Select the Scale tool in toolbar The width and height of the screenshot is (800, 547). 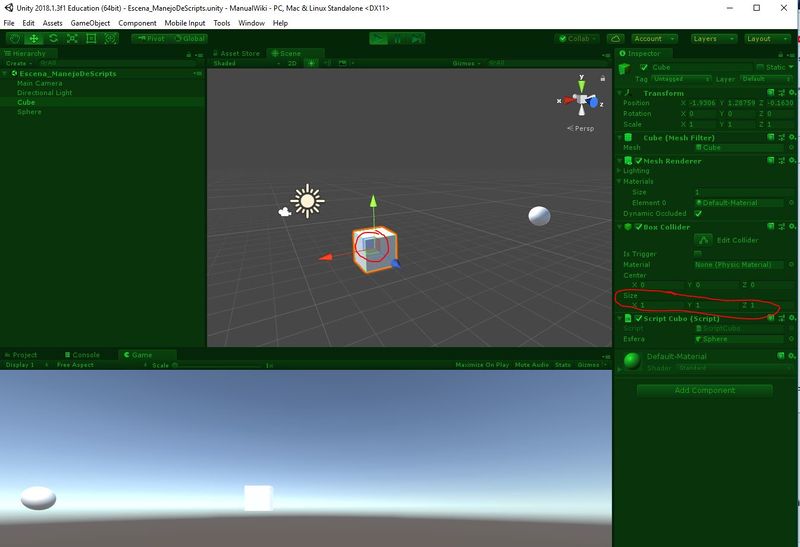[x=72, y=39]
